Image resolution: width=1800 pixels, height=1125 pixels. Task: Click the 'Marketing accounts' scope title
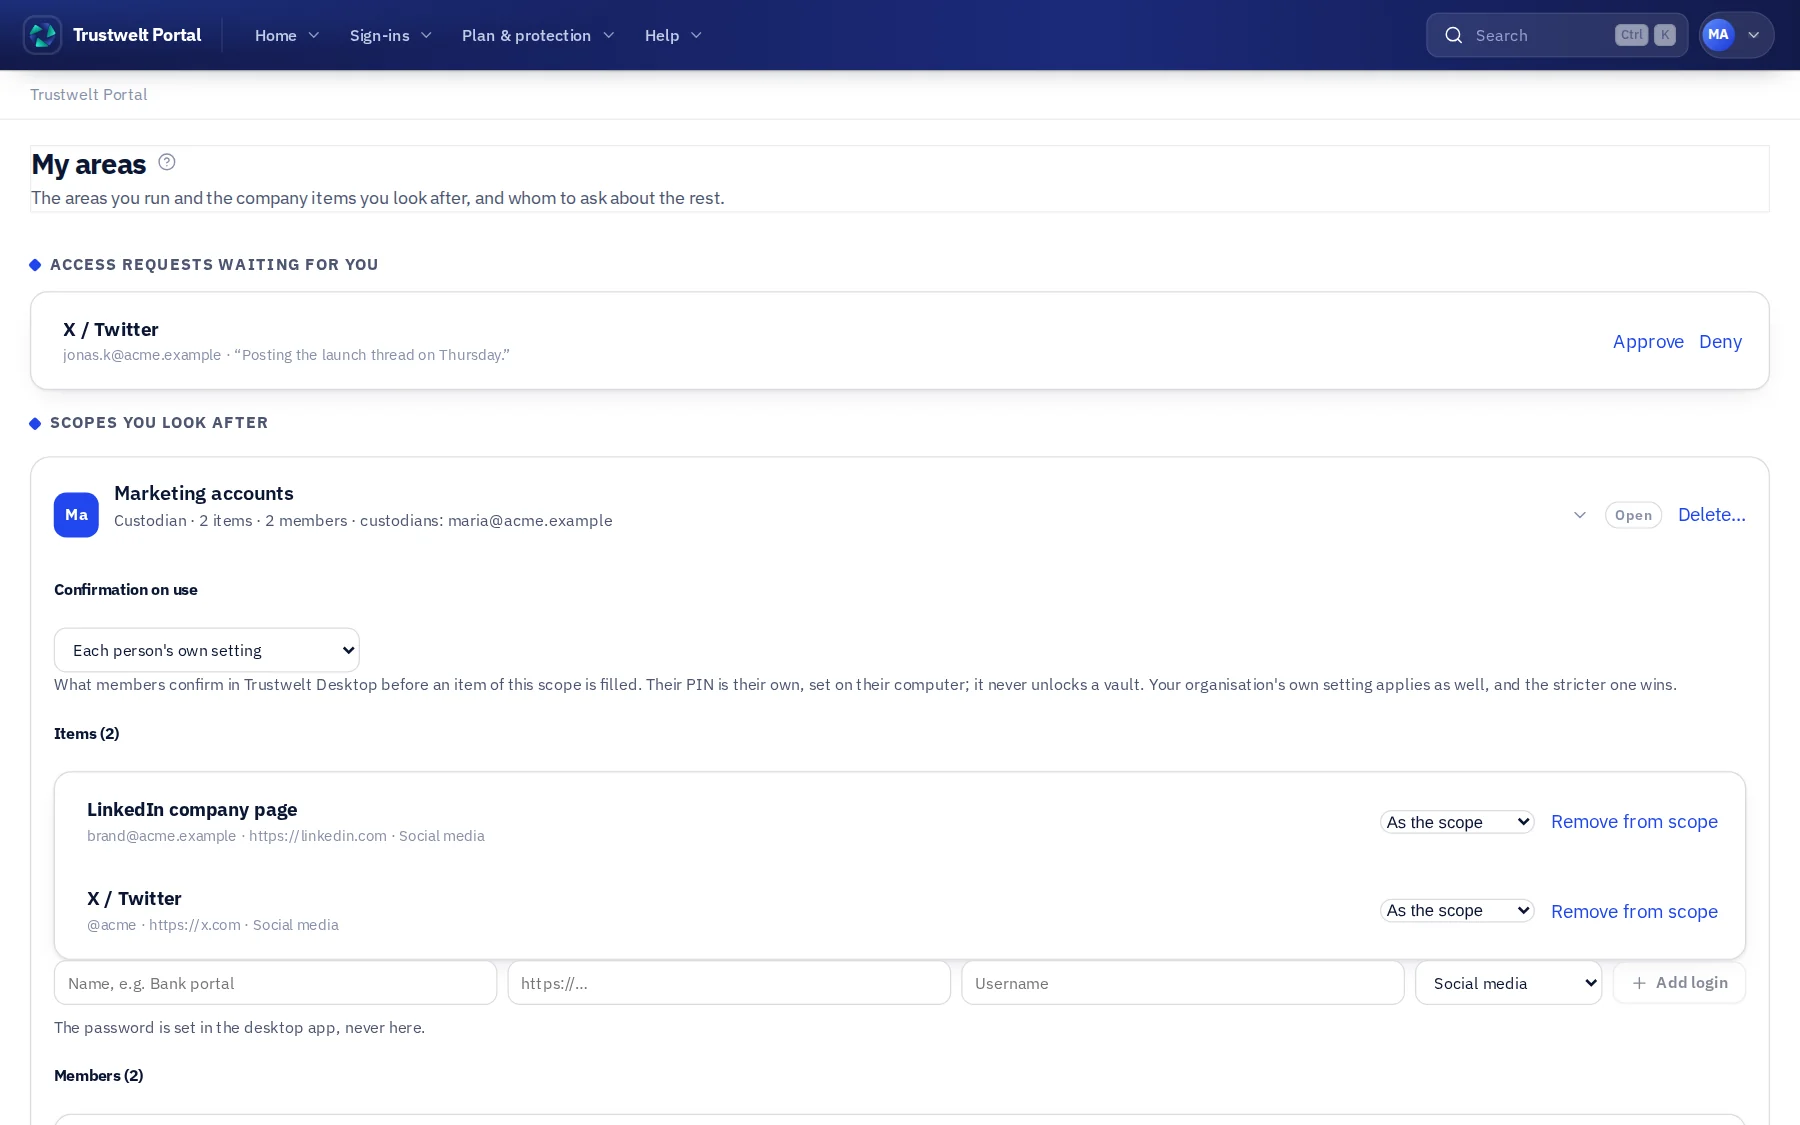(x=204, y=493)
